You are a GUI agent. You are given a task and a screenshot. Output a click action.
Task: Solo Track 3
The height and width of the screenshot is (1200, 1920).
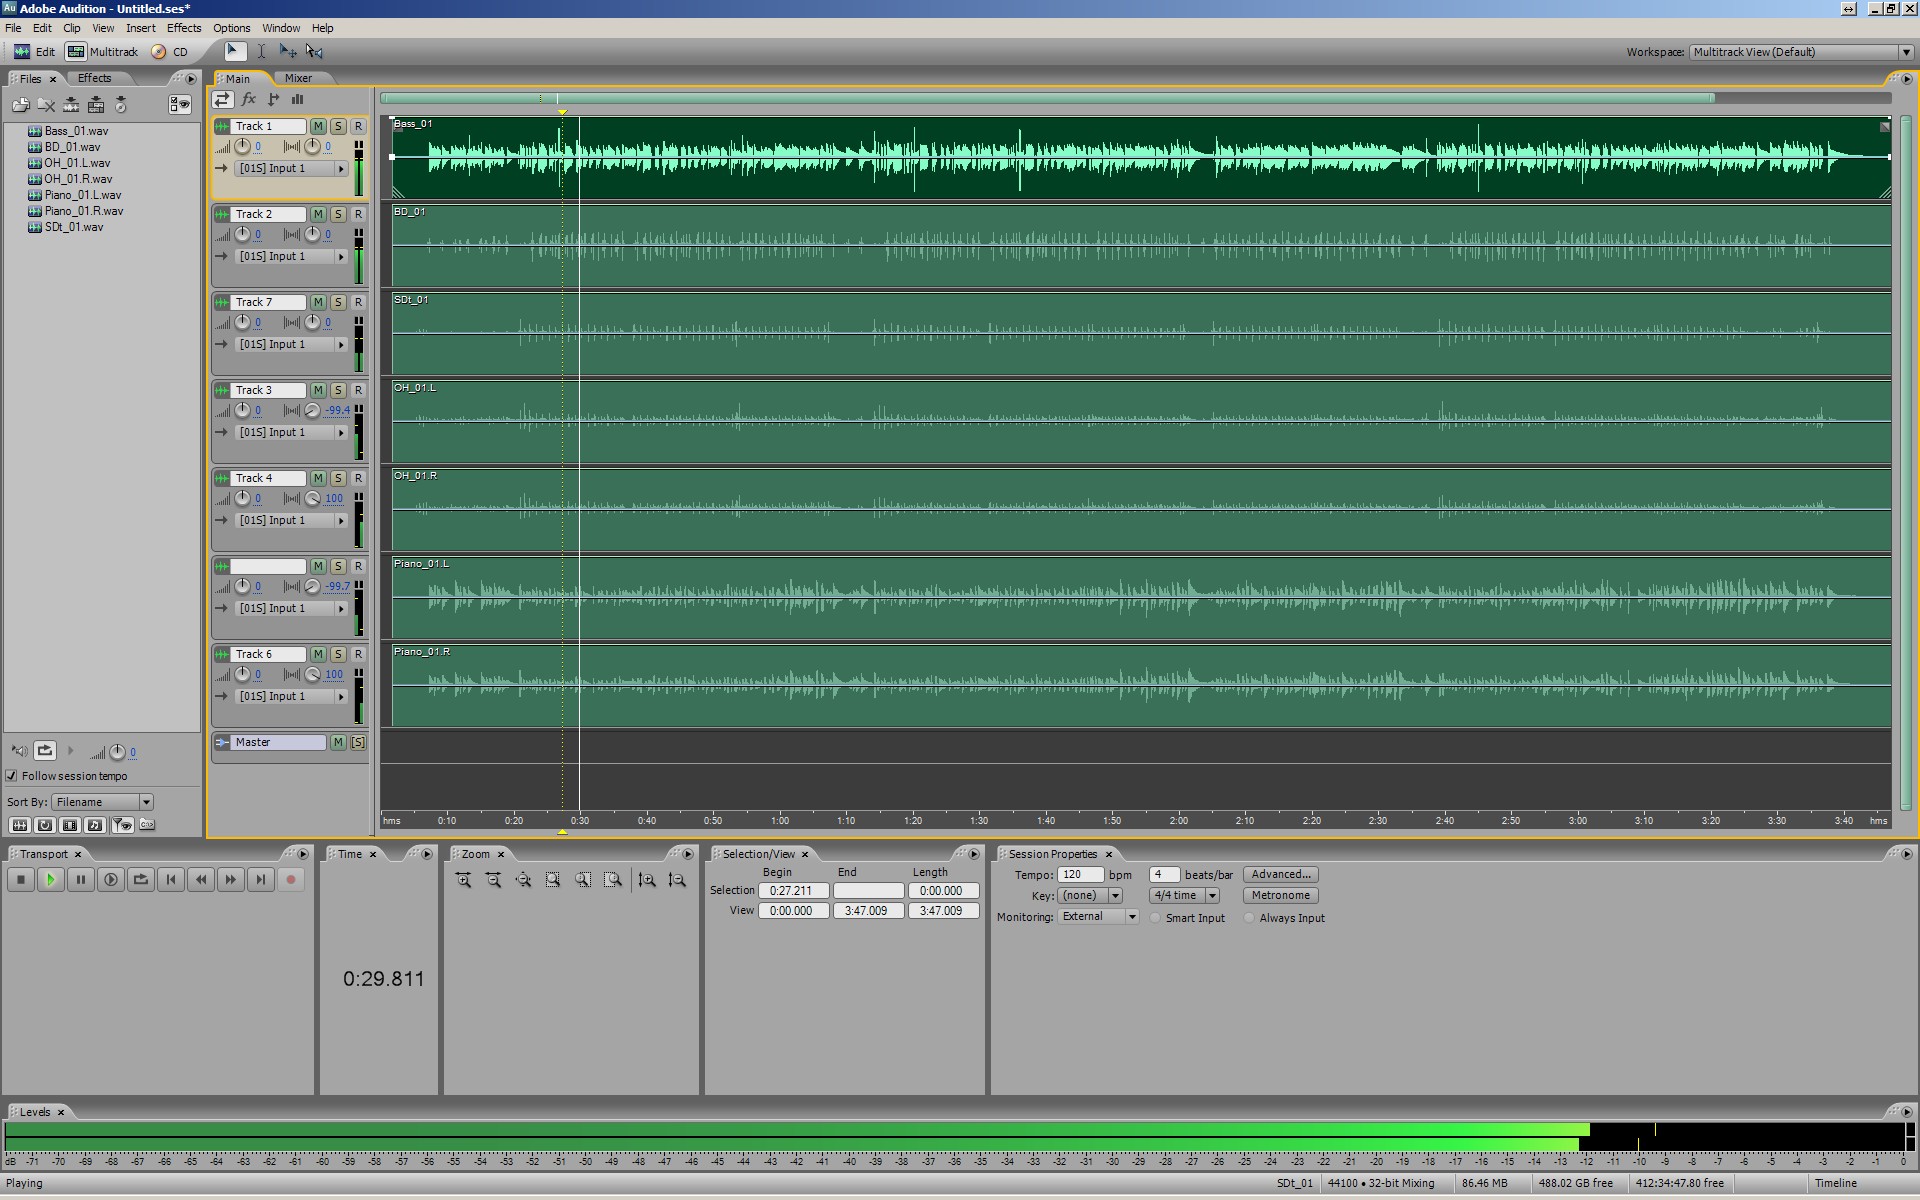pyautogui.click(x=338, y=390)
